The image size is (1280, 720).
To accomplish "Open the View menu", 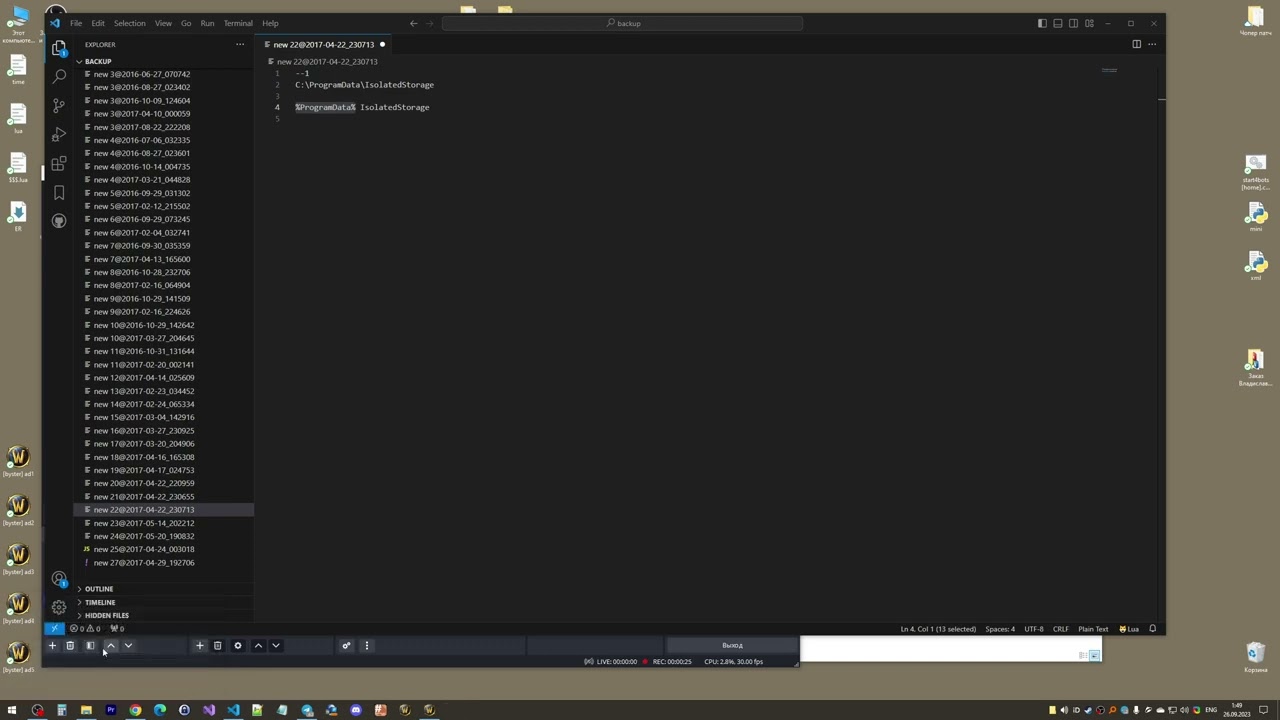I will (163, 23).
